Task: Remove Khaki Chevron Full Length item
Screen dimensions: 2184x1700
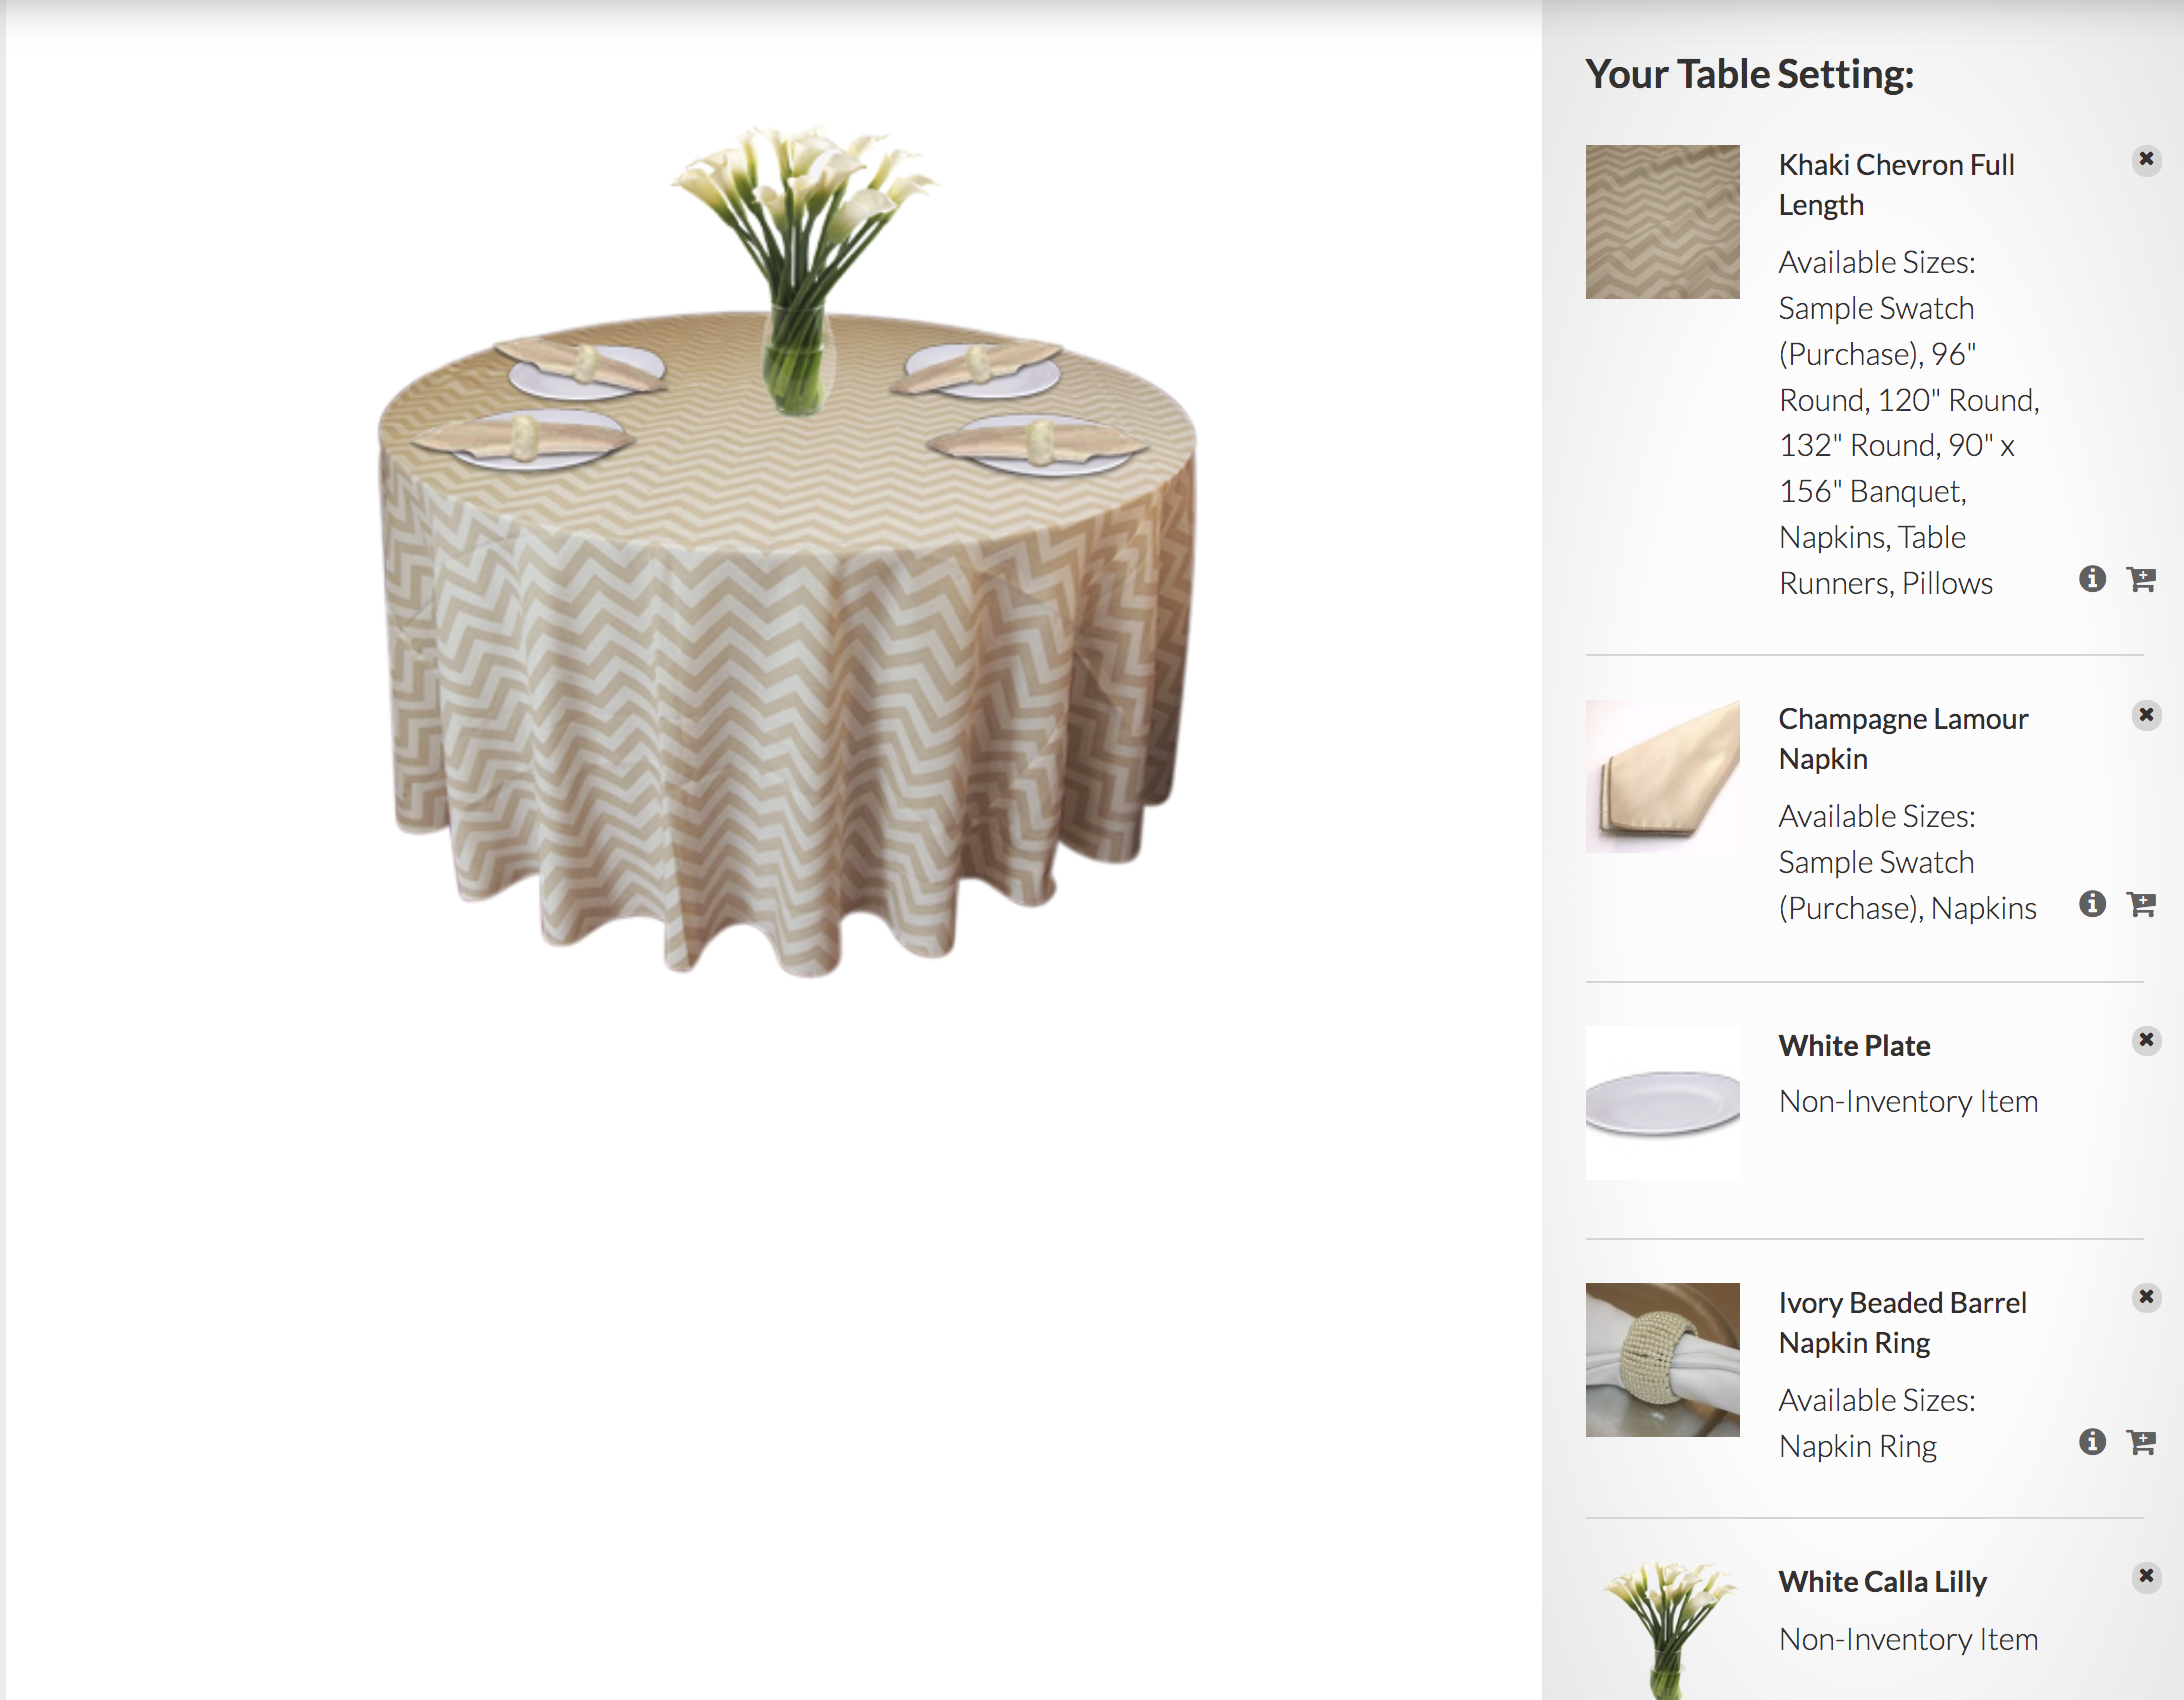Action: coord(2146,160)
